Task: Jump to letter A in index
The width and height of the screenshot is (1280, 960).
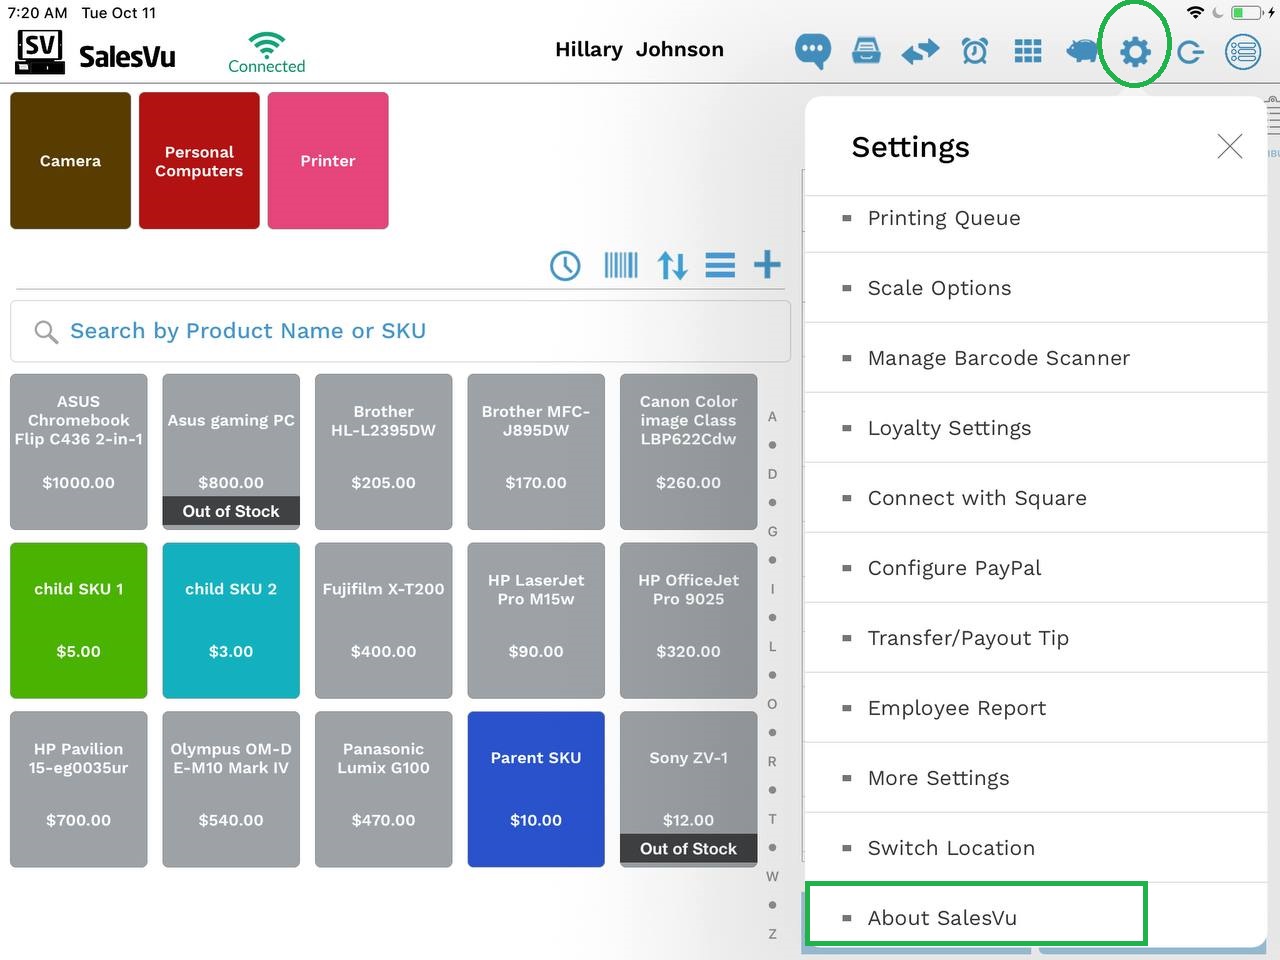Action: [772, 417]
